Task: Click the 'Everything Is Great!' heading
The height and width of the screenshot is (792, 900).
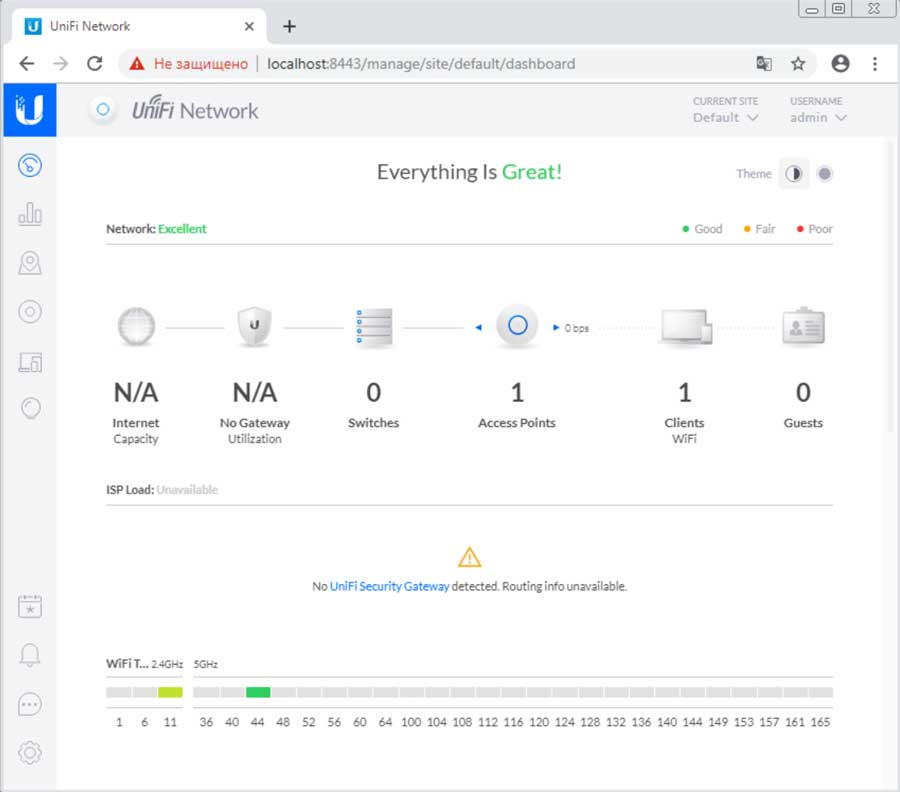Action: 470,172
